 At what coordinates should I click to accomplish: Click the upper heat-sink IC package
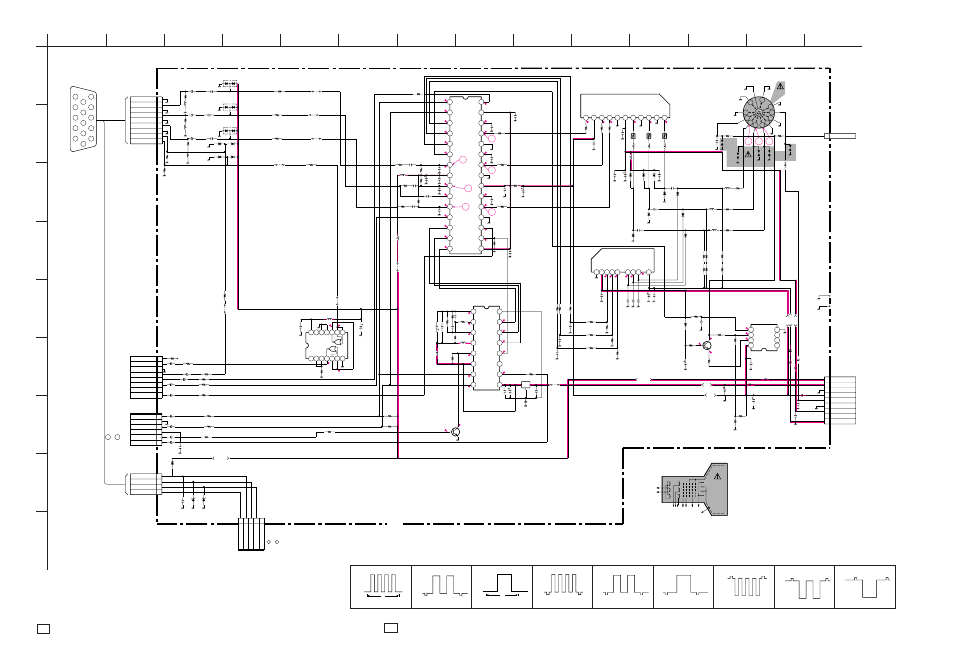[x=625, y=106]
